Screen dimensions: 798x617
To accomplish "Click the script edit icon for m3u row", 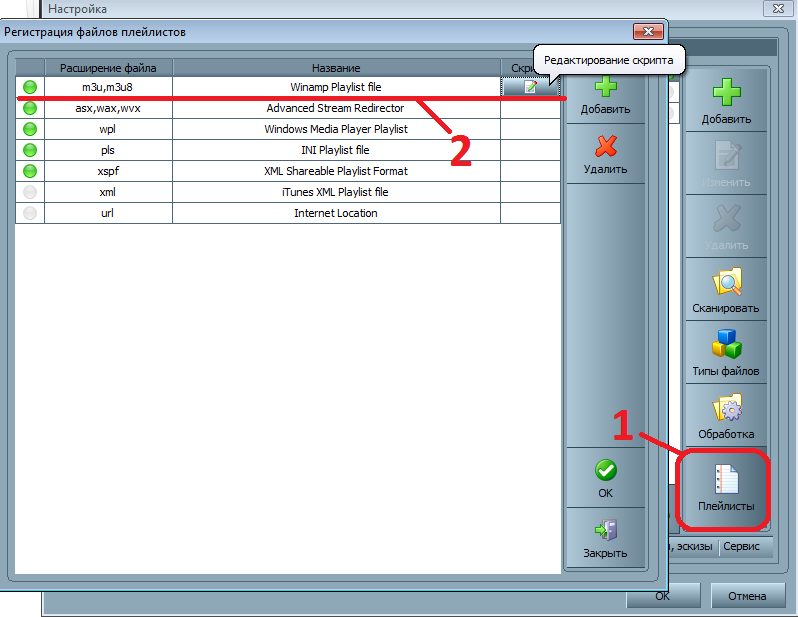I will [x=530, y=87].
